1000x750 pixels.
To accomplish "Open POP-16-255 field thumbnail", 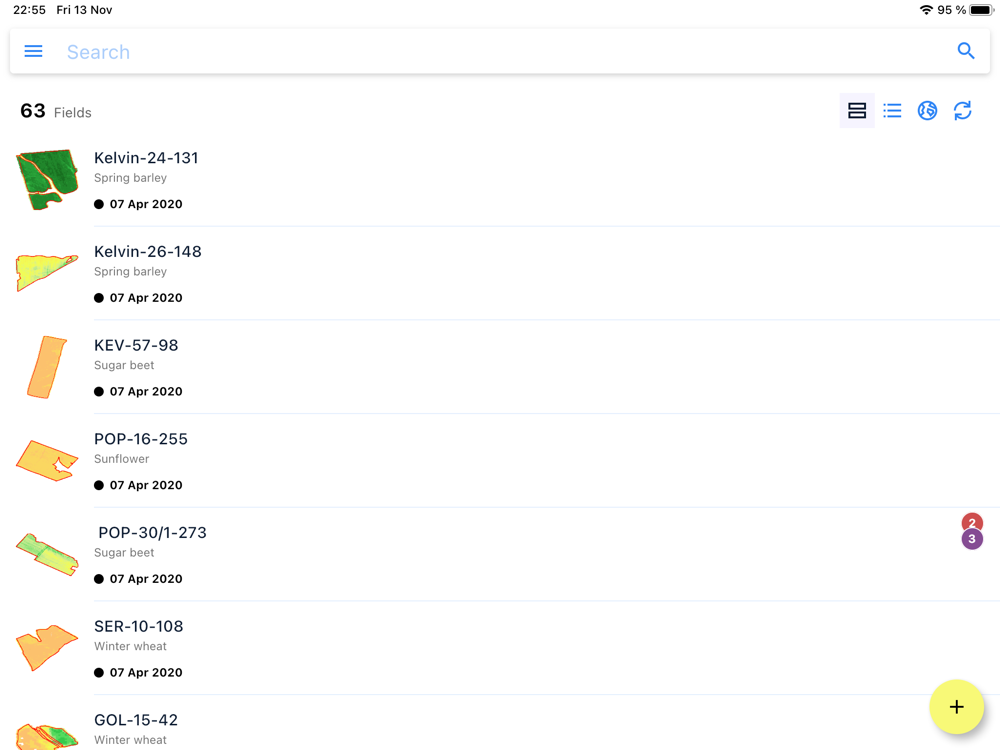I will point(47,460).
